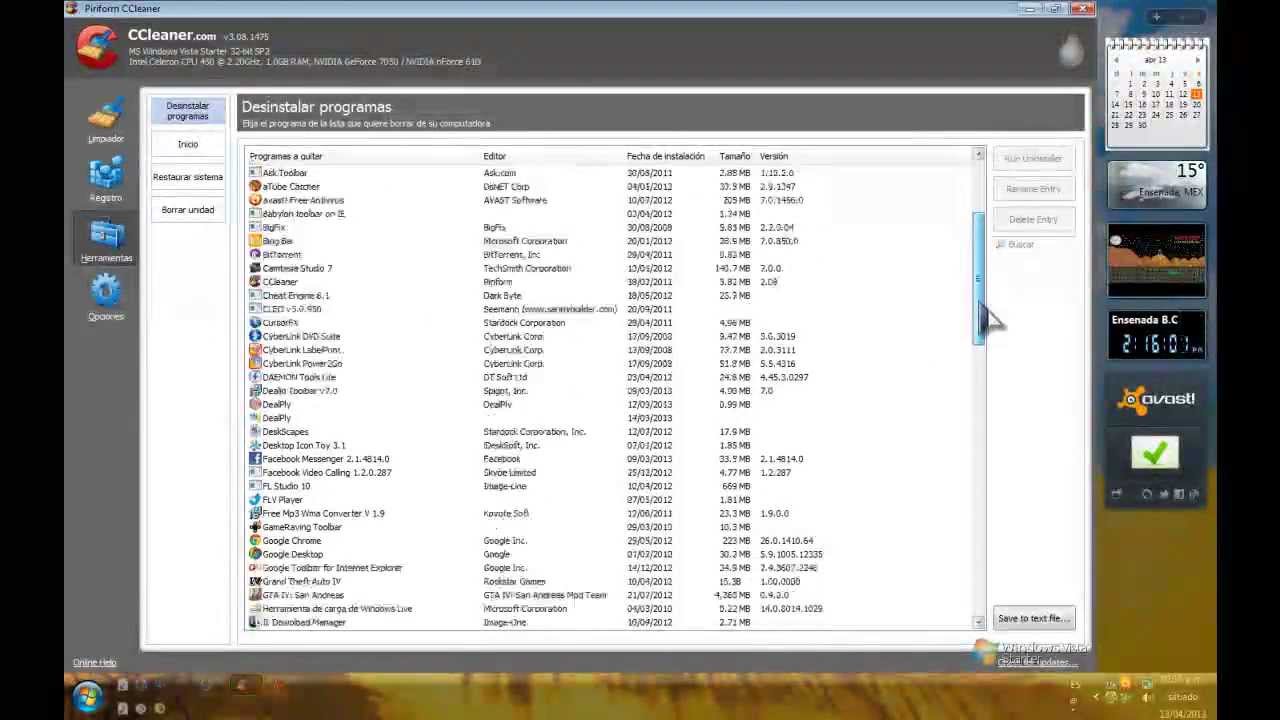Sort by the Versión column header
This screenshot has height=720, width=1280.
point(773,156)
